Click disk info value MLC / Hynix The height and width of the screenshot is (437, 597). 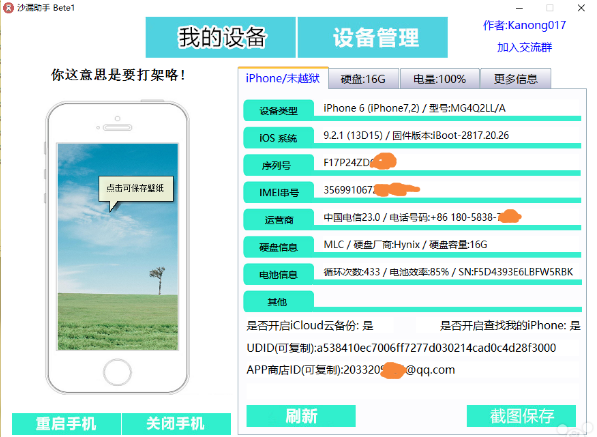405,244
